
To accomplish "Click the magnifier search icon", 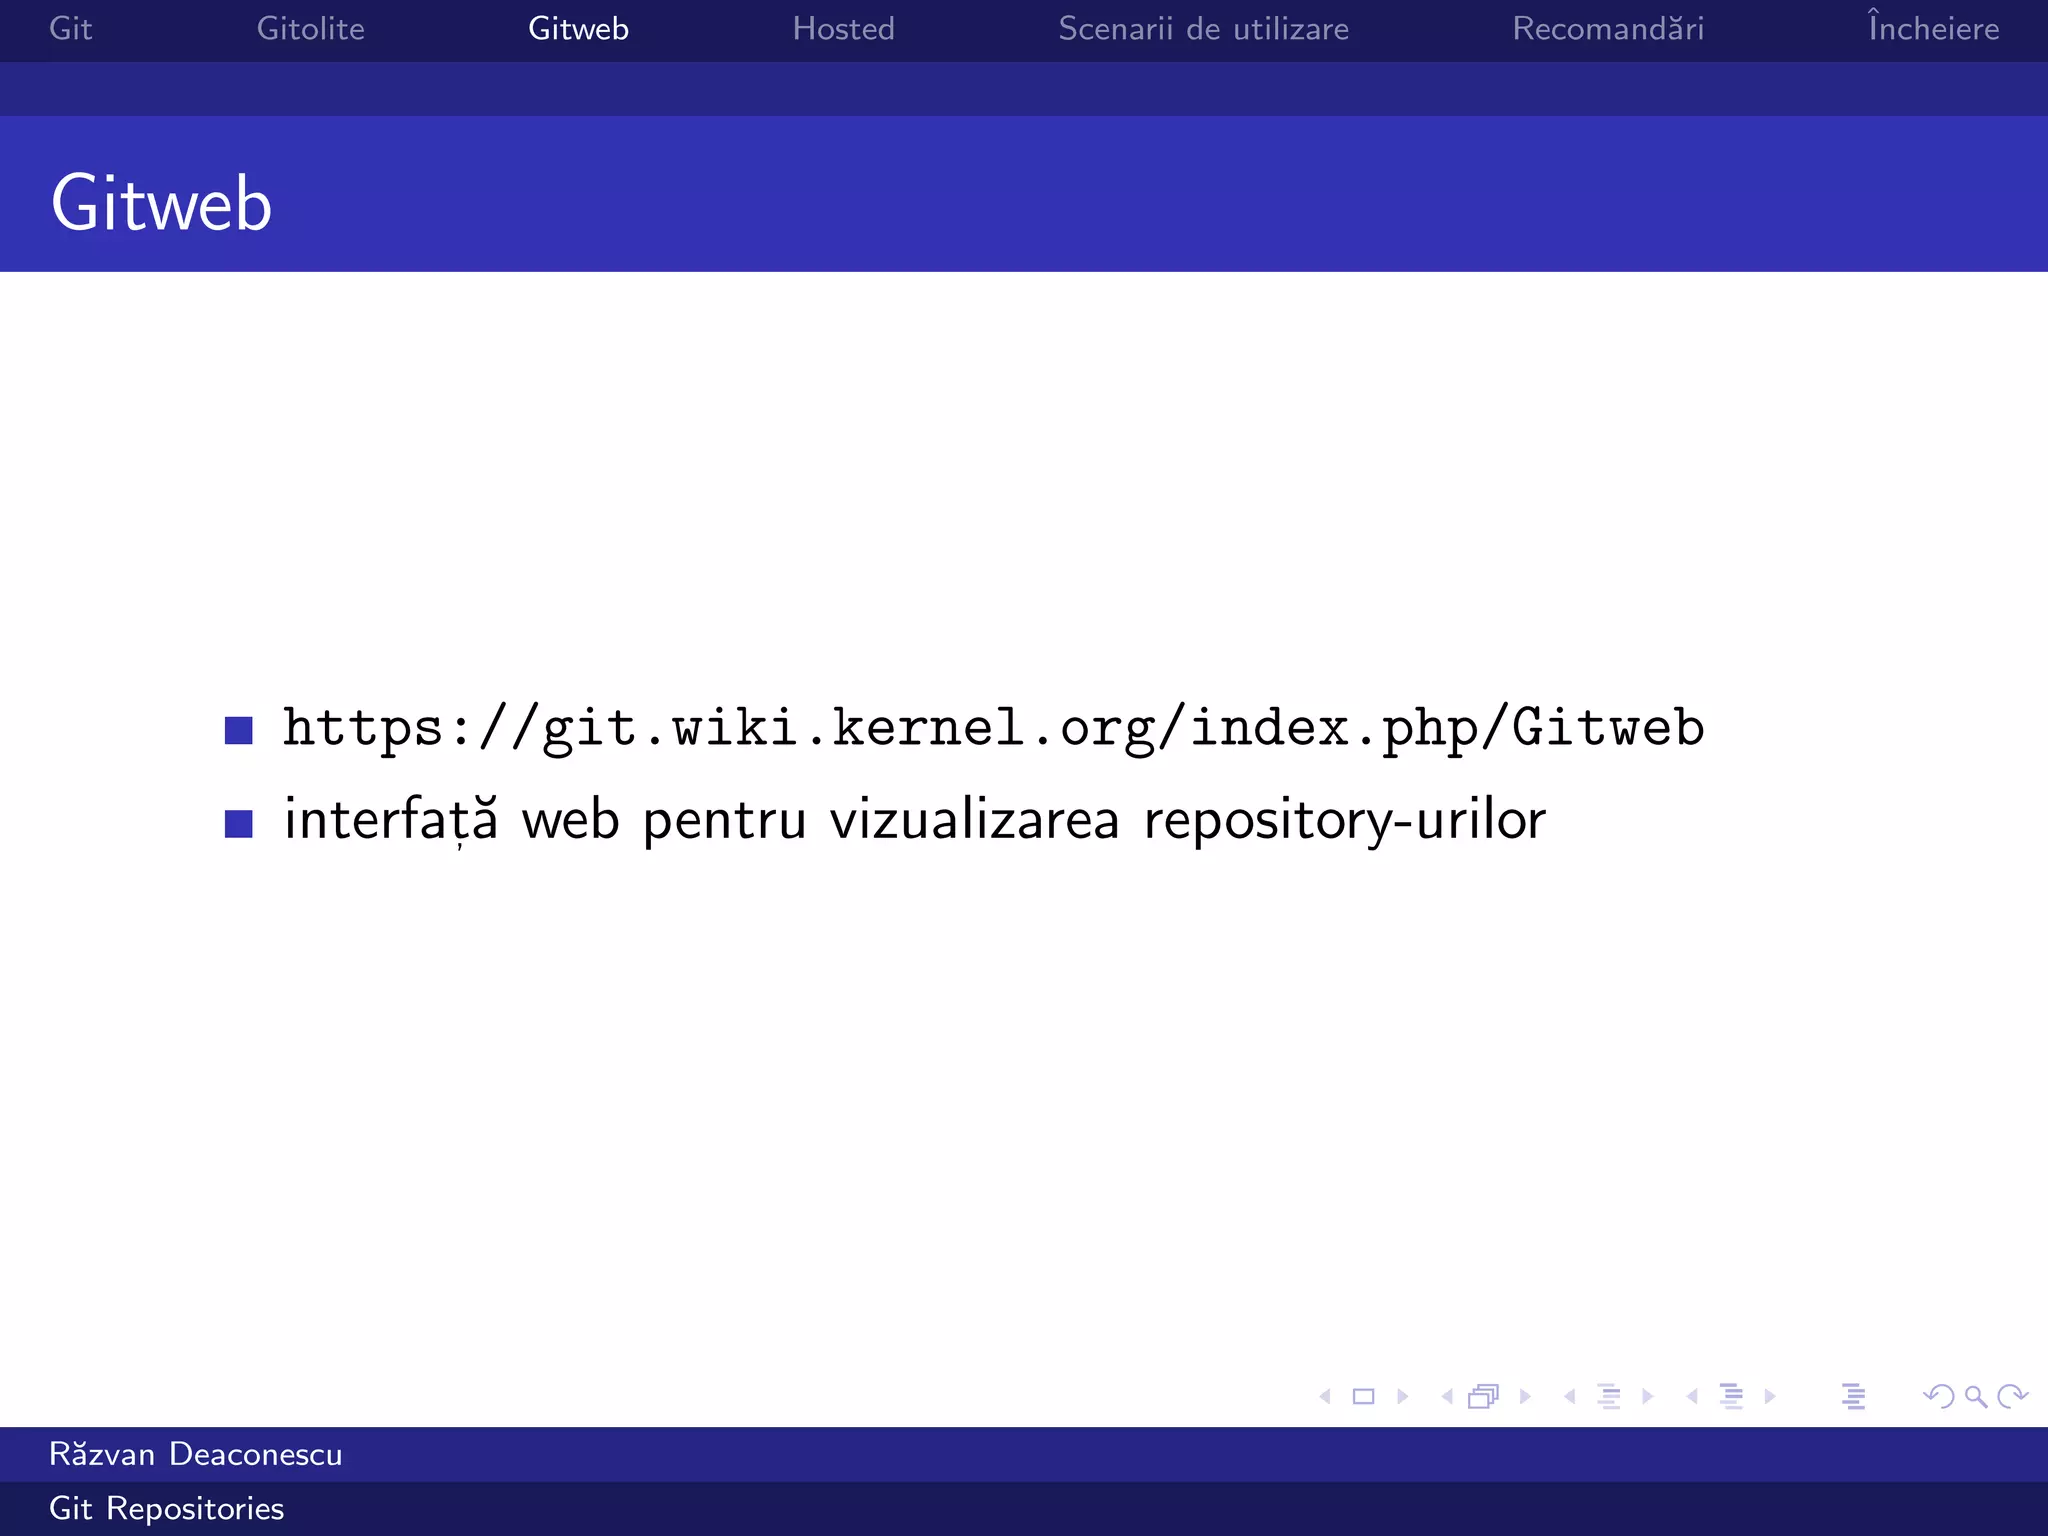I will pos(1976,1397).
